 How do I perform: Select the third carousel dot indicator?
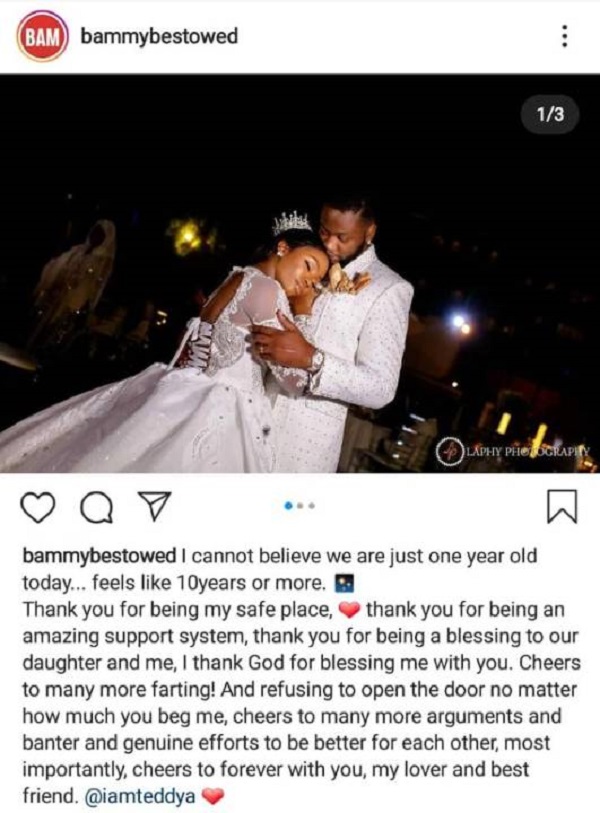click(x=312, y=505)
